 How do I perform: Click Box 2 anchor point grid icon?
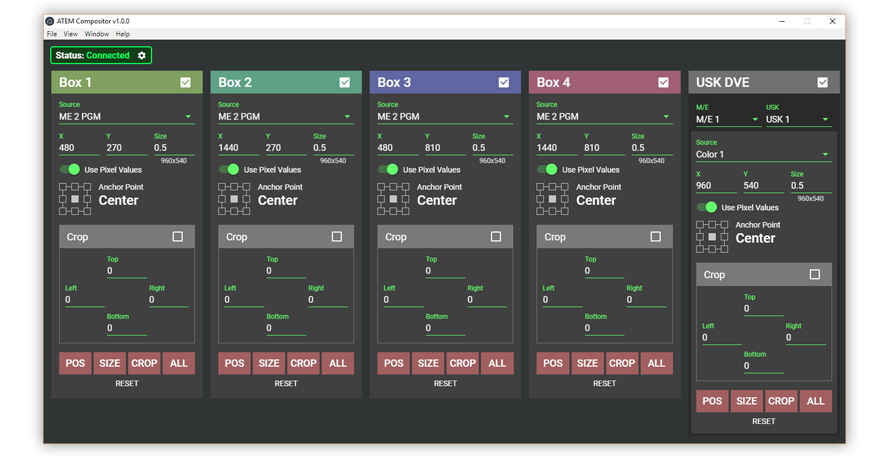234,199
